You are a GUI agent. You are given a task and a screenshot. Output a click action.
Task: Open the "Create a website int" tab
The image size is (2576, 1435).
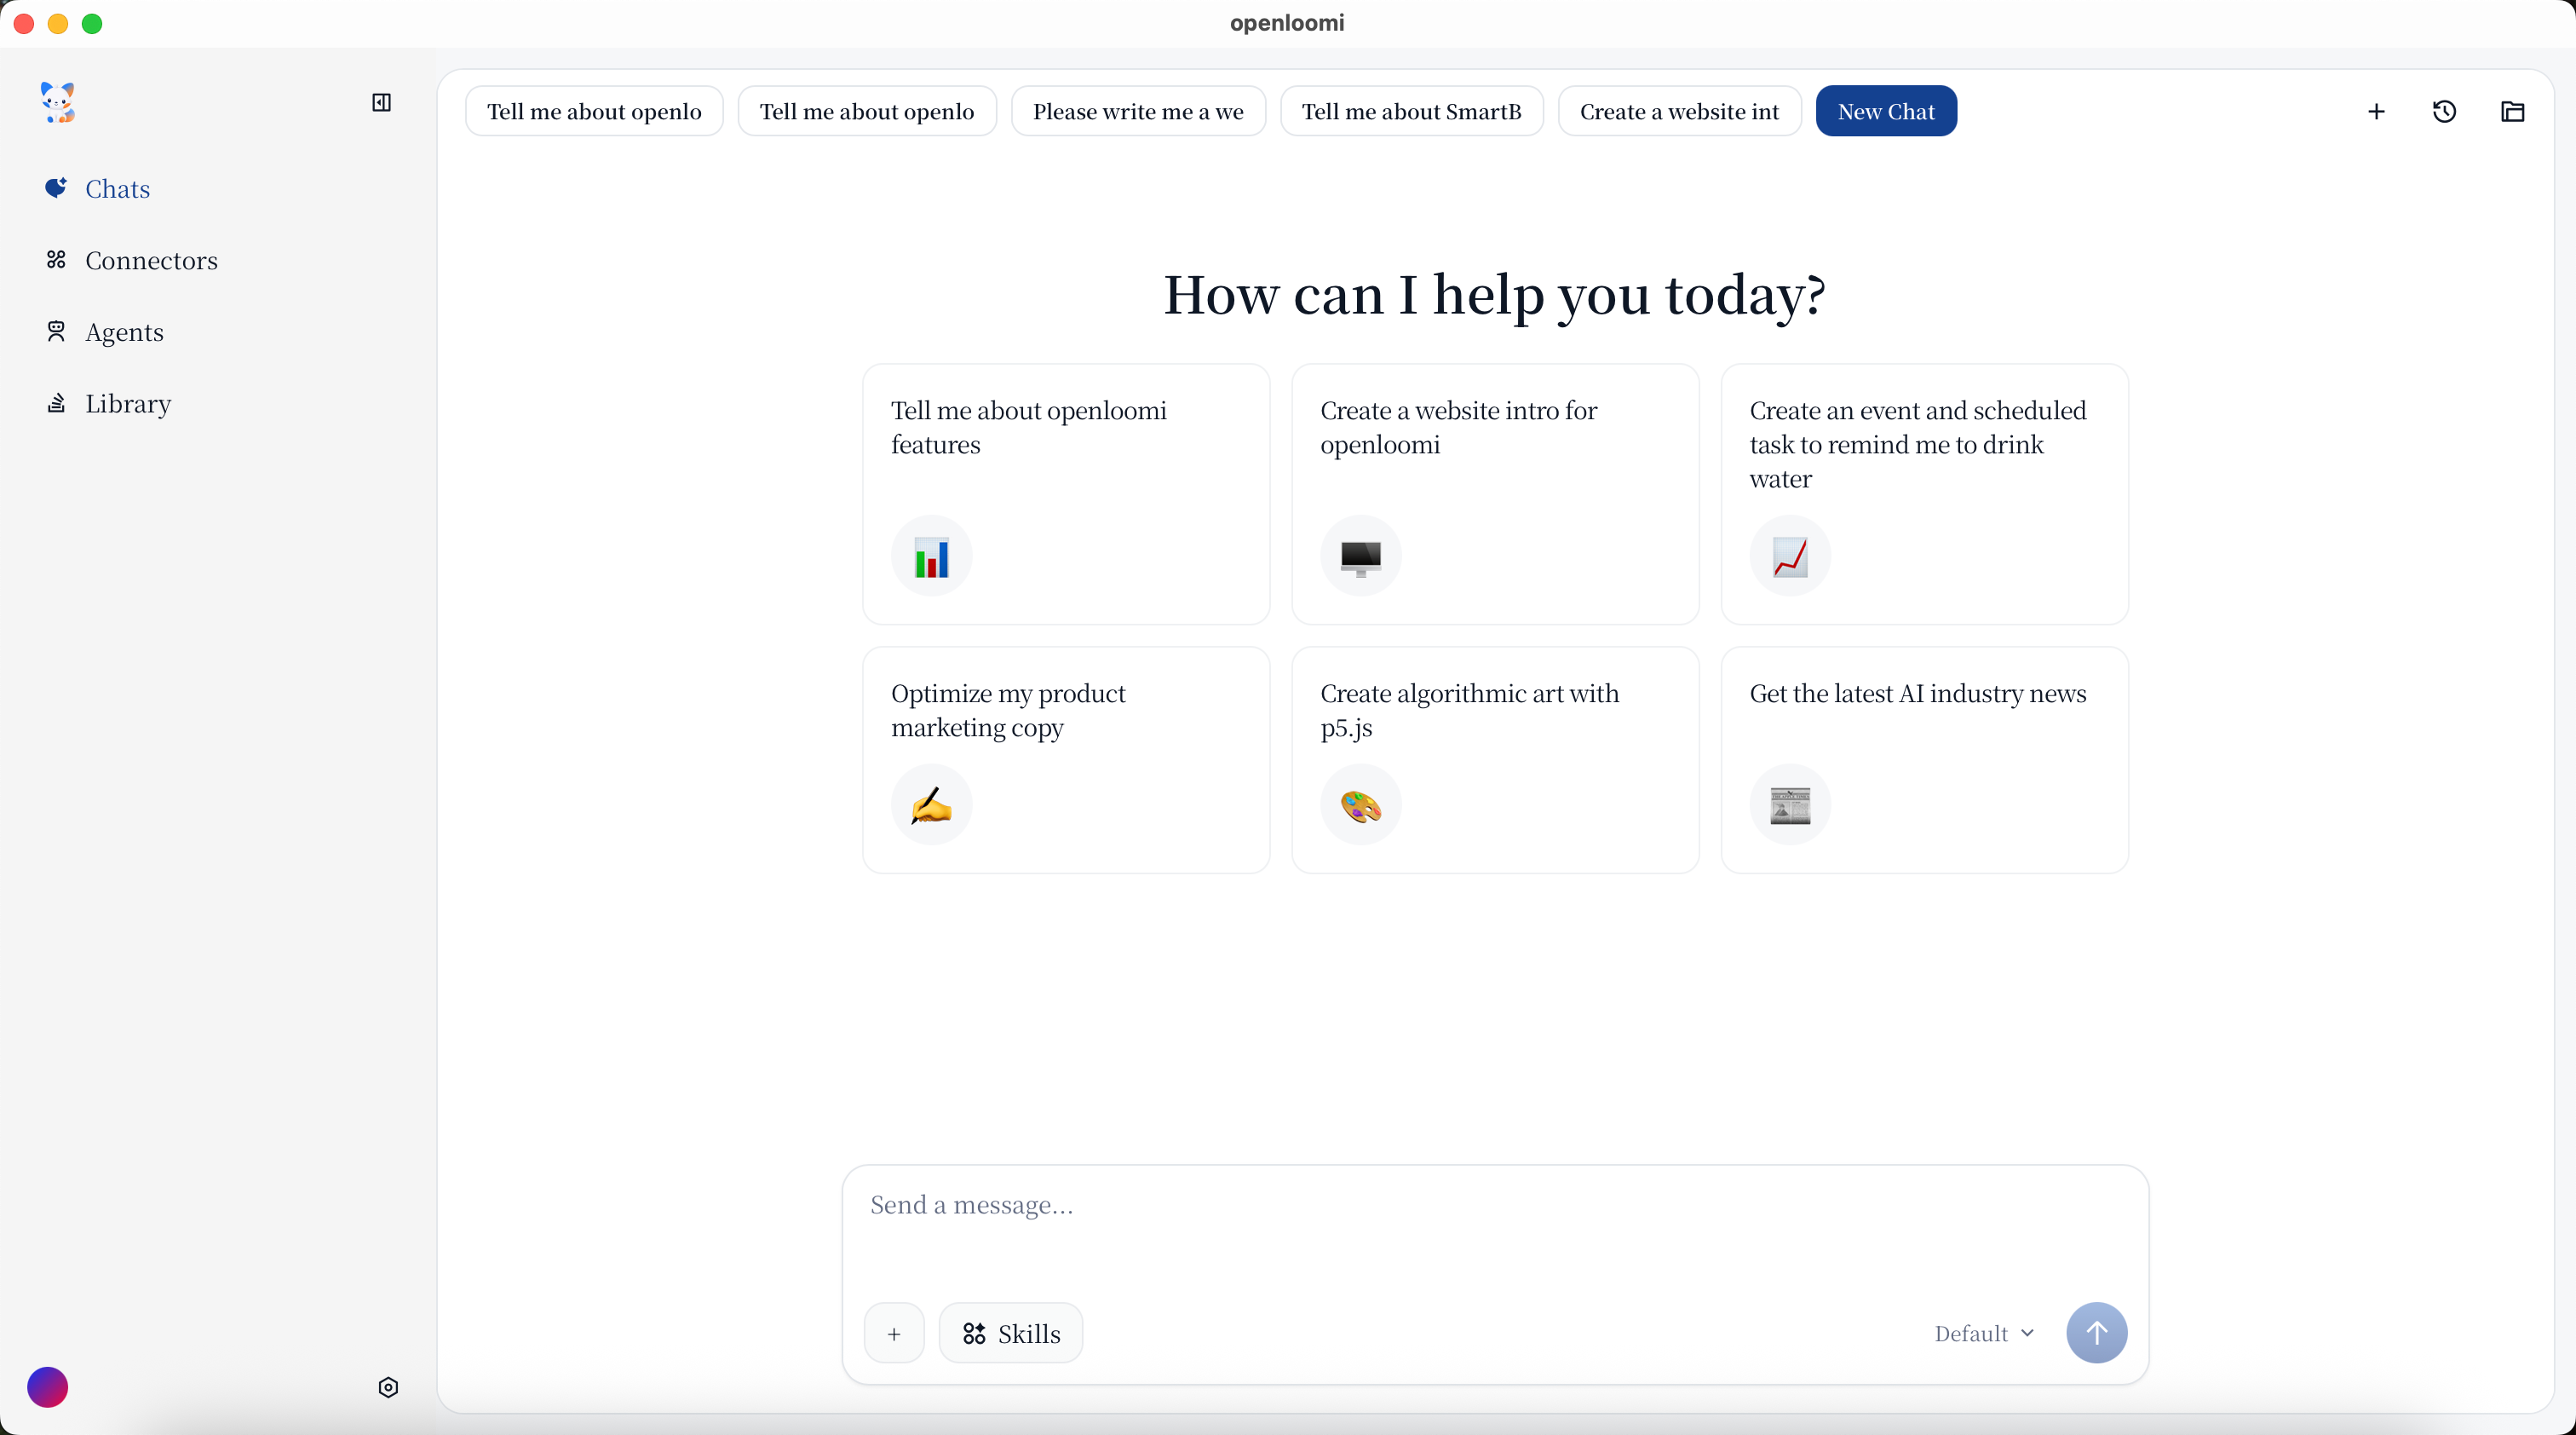(x=1679, y=111)
